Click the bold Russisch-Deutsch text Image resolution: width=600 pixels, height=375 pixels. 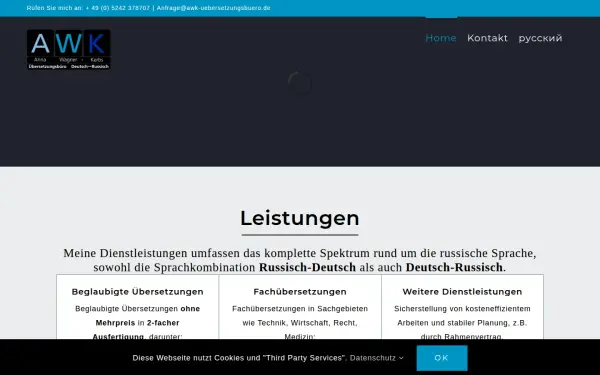click(307, 267)
